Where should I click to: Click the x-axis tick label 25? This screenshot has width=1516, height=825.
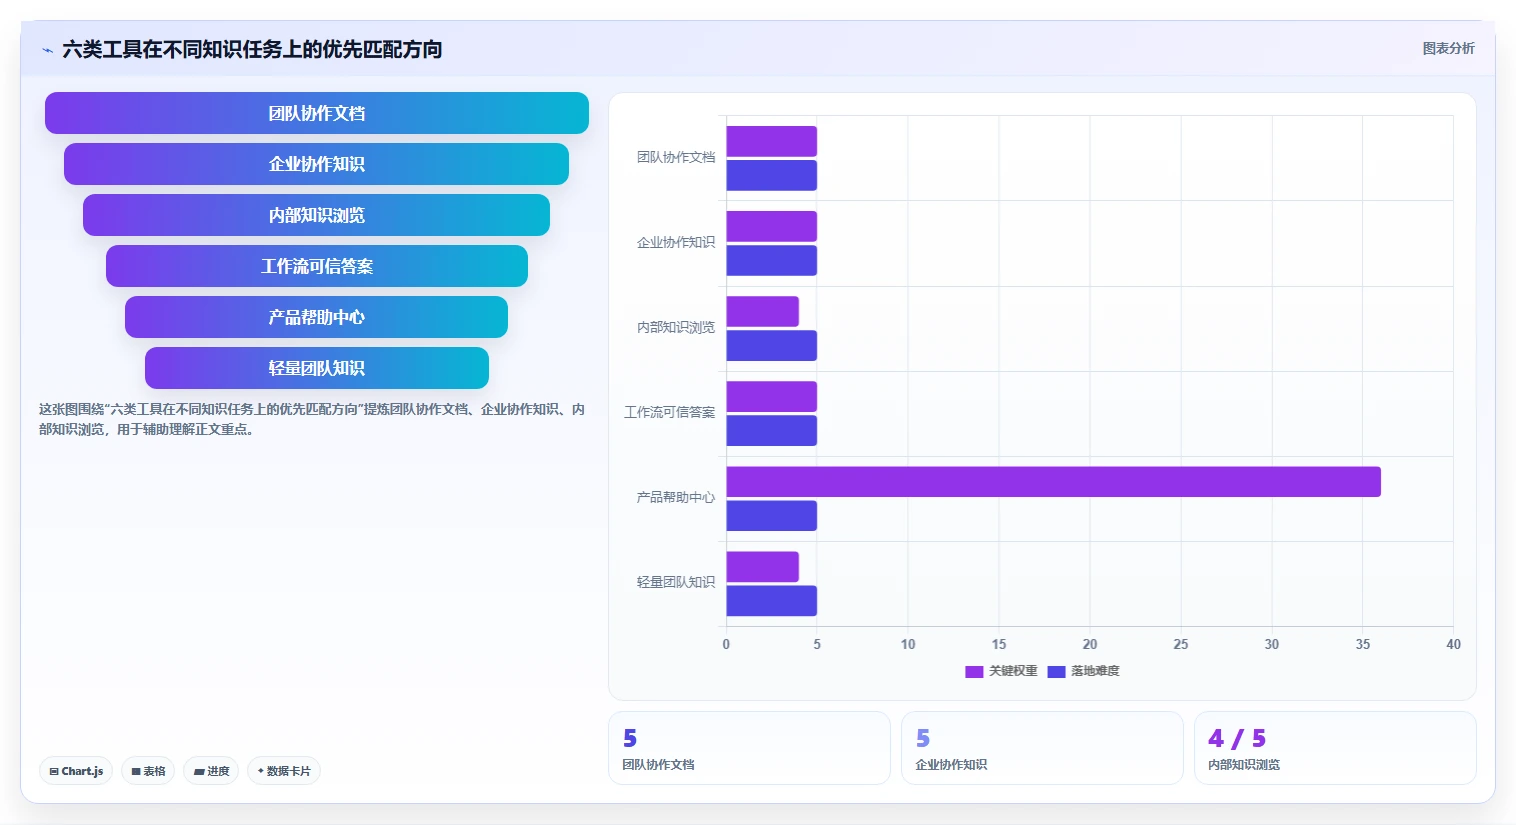coord(1181,644)
